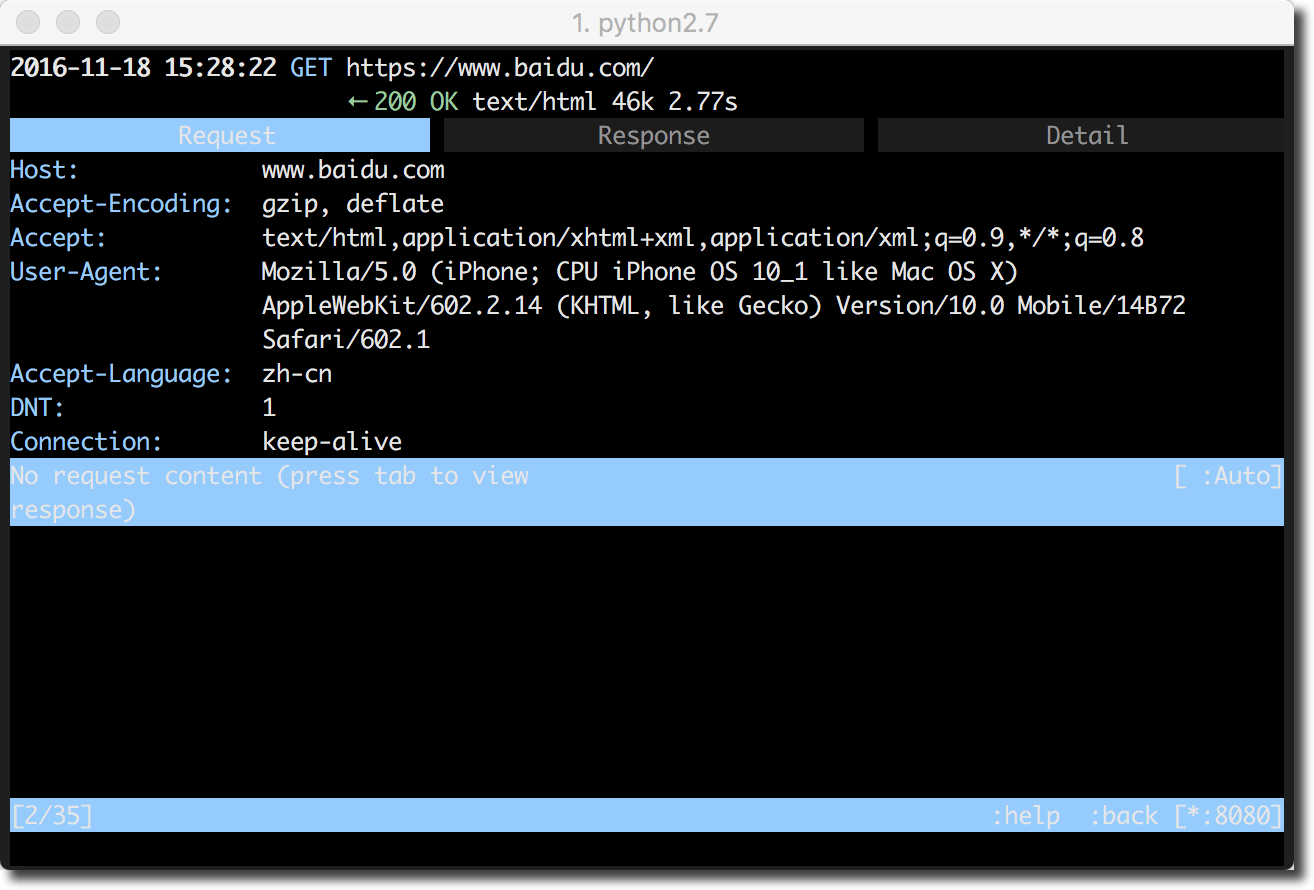Click the red close window button
The height and width of the screenshot is (890, 1314).
click(x=30, y=21)
